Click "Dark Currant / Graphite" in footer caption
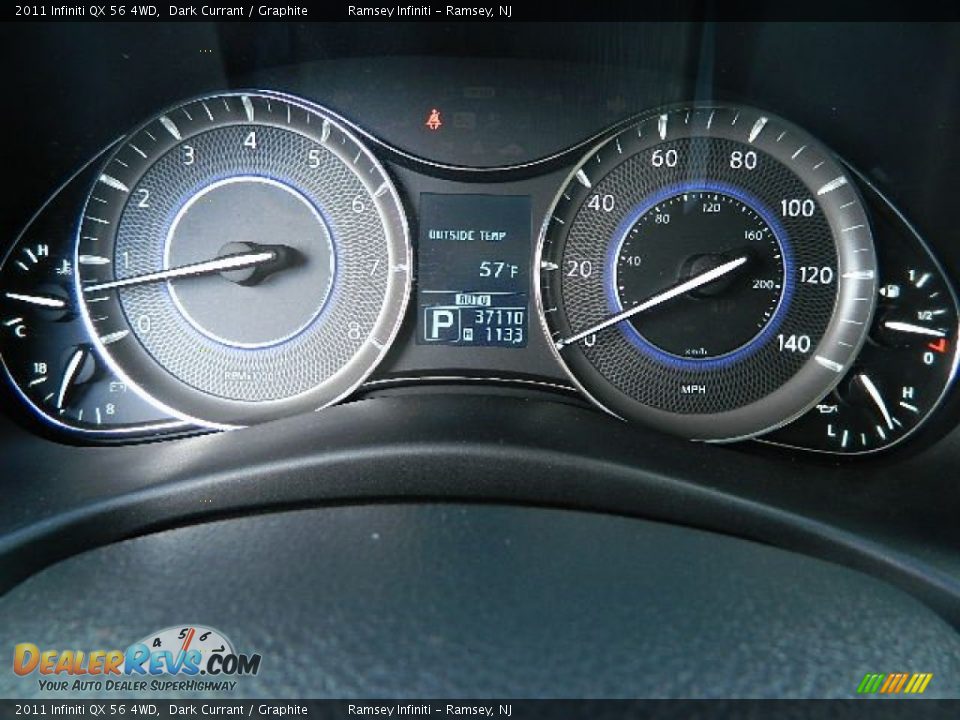The width and height of the screenshot is (960, 720). (238, 710)
